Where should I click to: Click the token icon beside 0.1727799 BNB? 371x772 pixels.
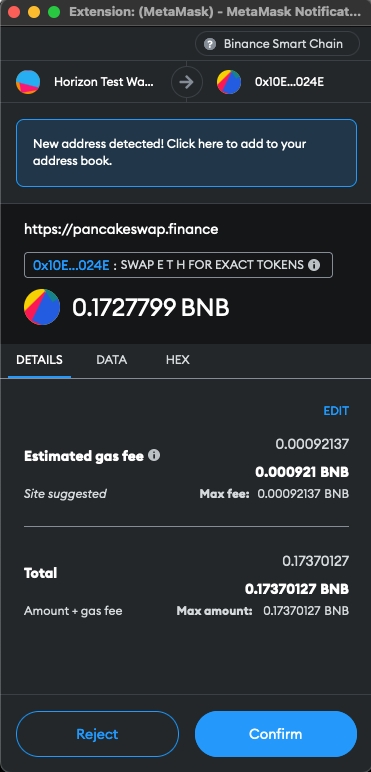point(42,307)
